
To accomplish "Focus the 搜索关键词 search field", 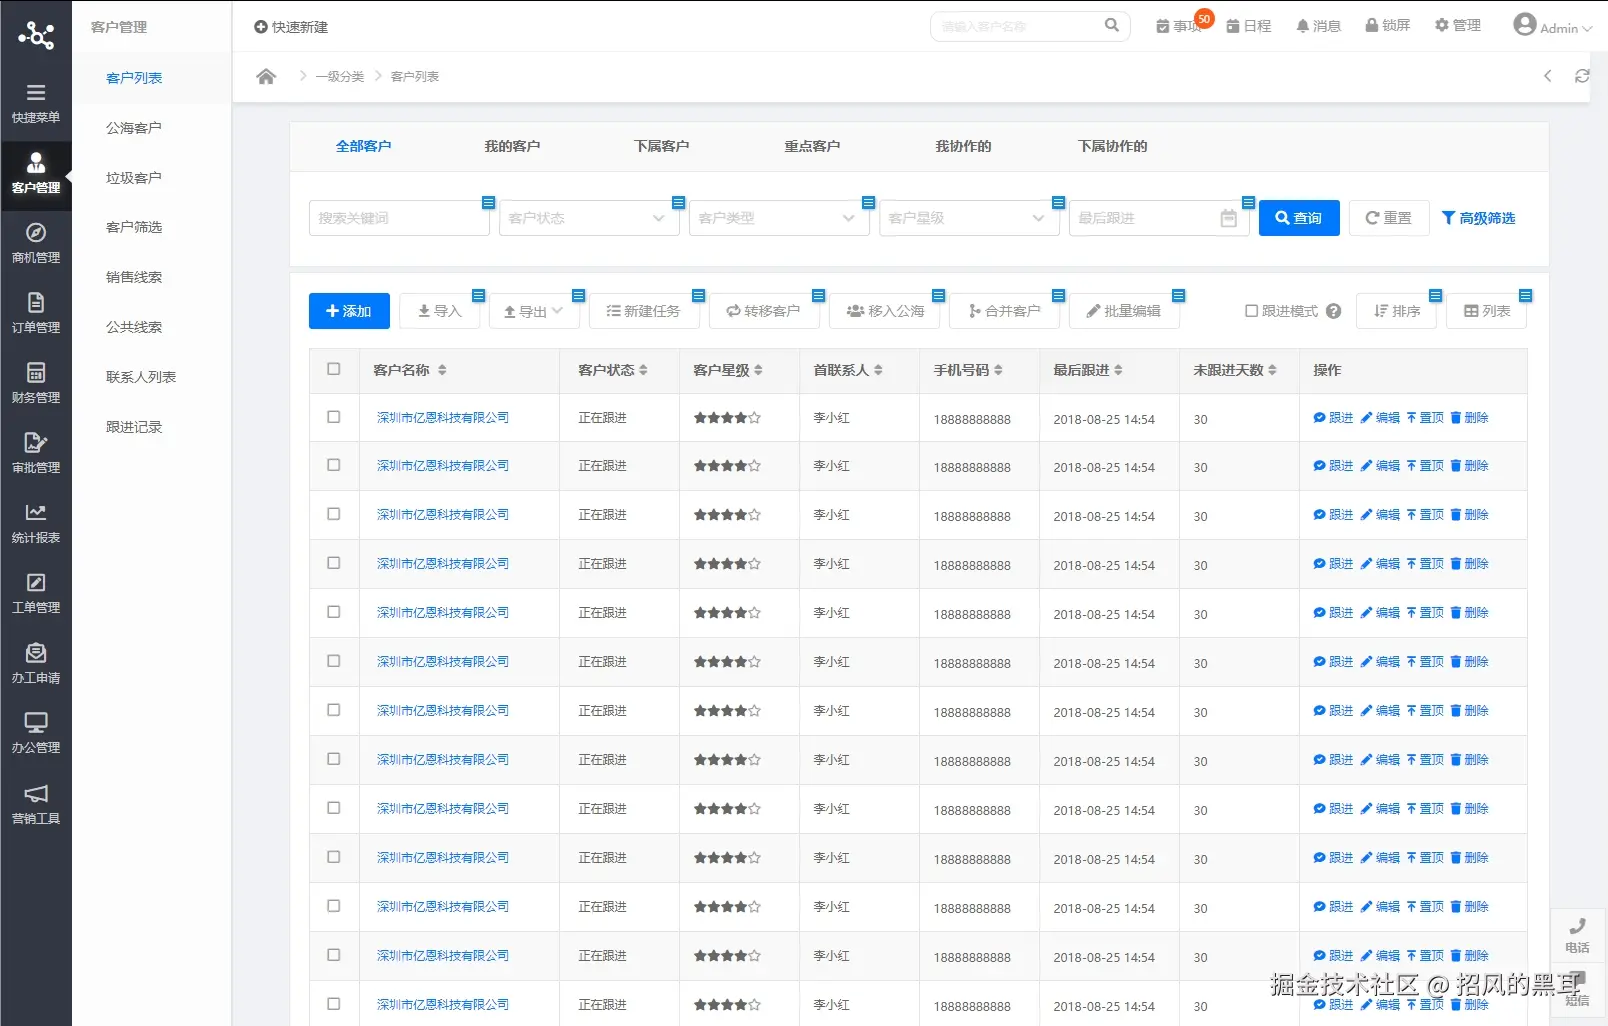I will click(x=399, y=218).
